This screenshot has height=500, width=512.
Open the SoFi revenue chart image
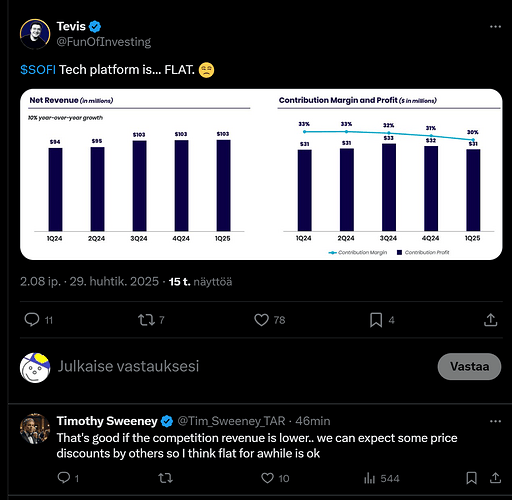click(261, 174)
